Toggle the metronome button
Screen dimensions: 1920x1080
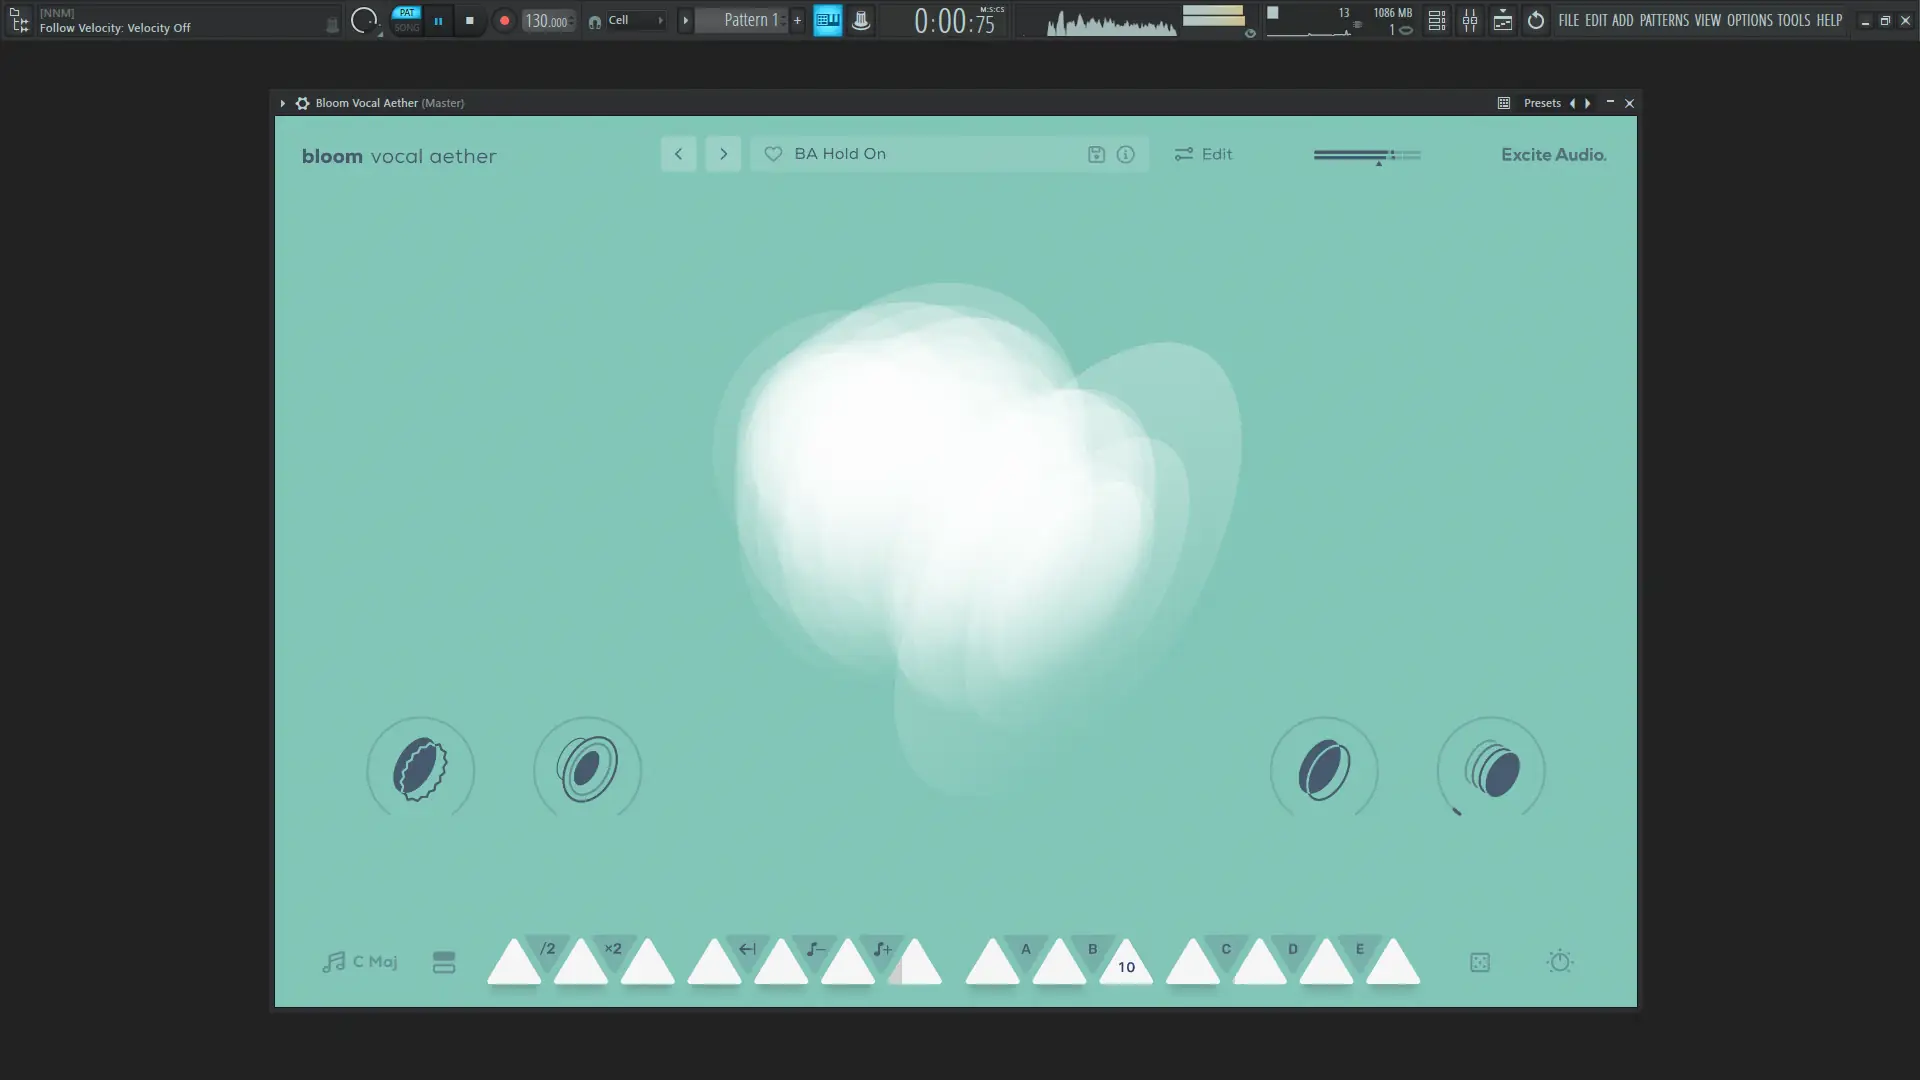point(861,20)
